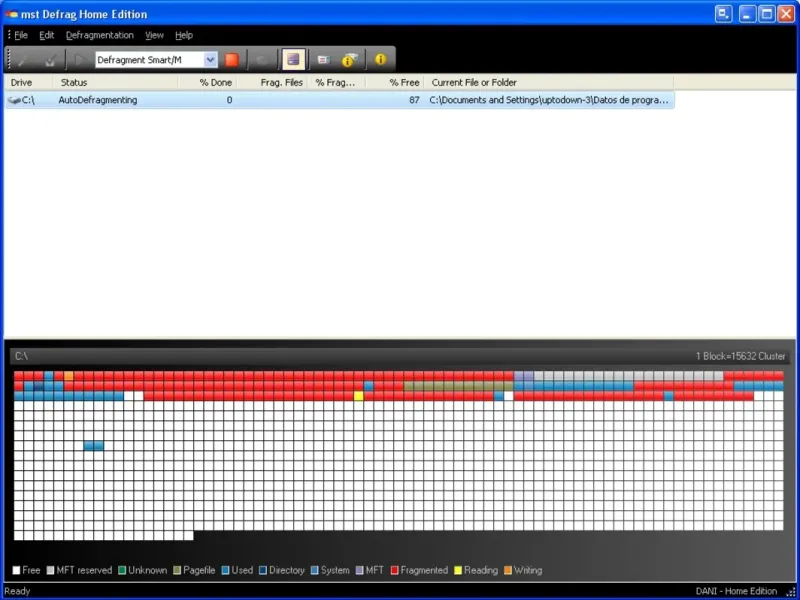Image resolution: width=800 pixels, height=600 pixels.
Task: Sort by the % Done column header
Action: coord(208,83)
